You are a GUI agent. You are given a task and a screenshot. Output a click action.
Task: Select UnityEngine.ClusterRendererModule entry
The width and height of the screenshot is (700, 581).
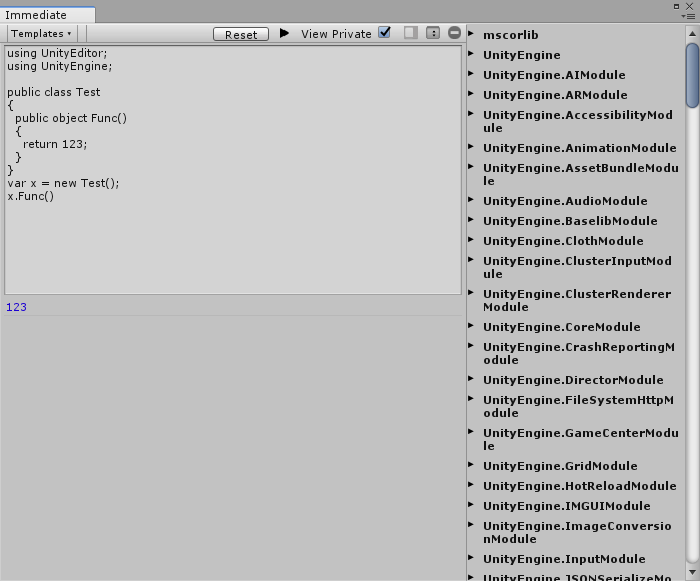[x=577, y=301]
